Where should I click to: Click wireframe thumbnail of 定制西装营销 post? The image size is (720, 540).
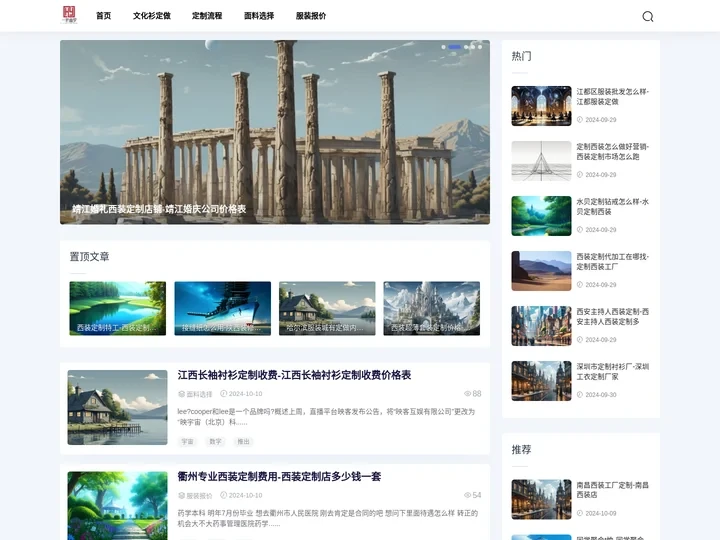[541, 161]
